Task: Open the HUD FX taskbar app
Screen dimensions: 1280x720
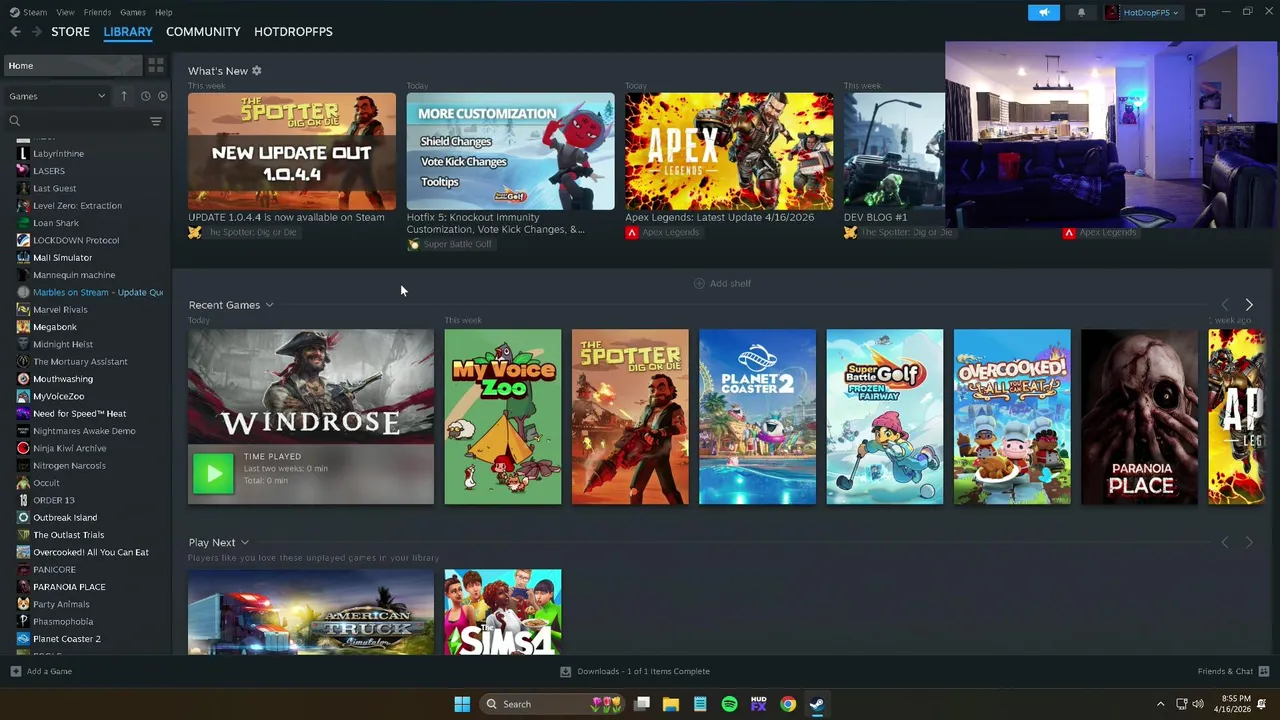Action: click(758, 704)
